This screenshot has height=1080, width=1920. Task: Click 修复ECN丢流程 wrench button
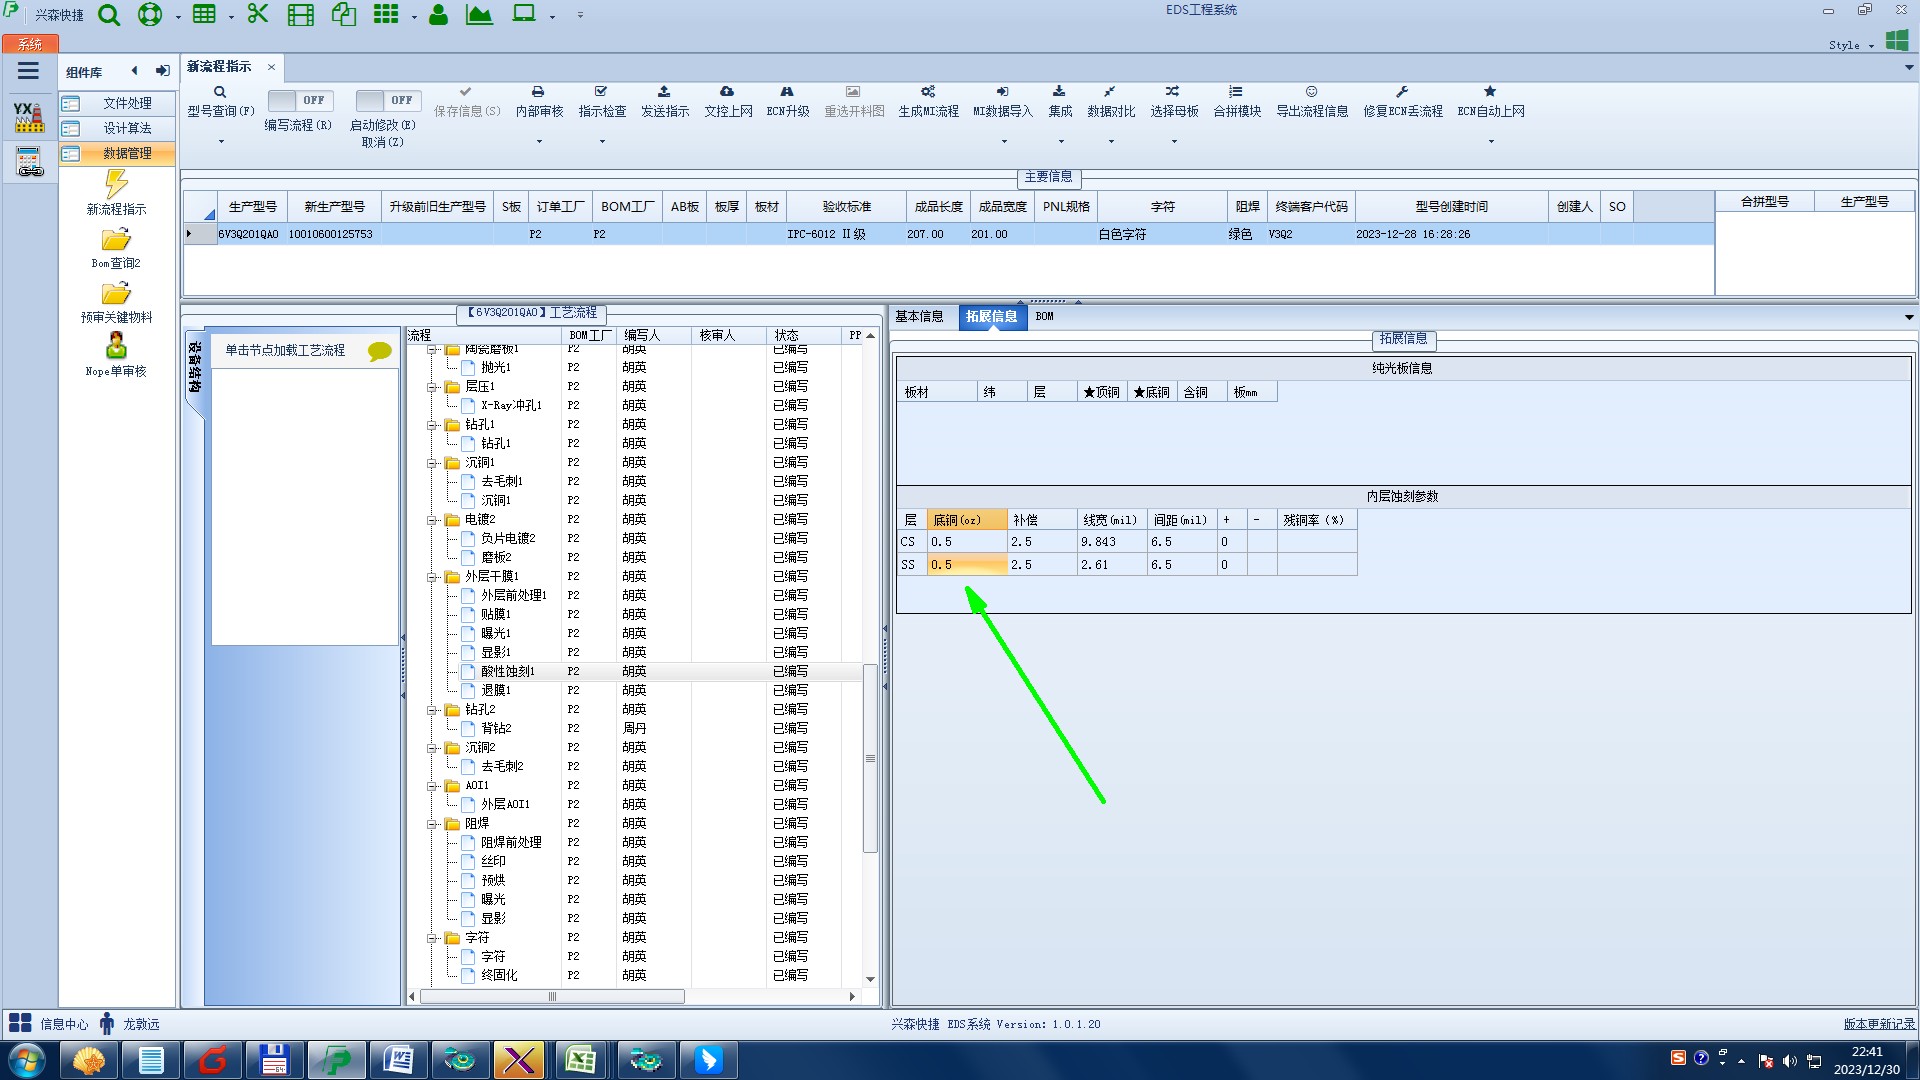[1403, 102]
